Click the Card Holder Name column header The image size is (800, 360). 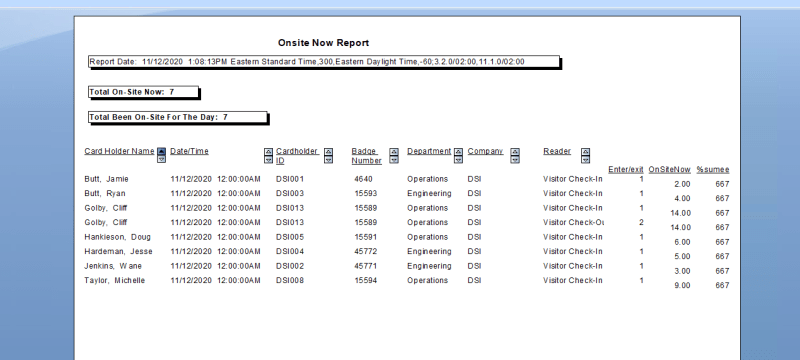(x=119, y=151)
